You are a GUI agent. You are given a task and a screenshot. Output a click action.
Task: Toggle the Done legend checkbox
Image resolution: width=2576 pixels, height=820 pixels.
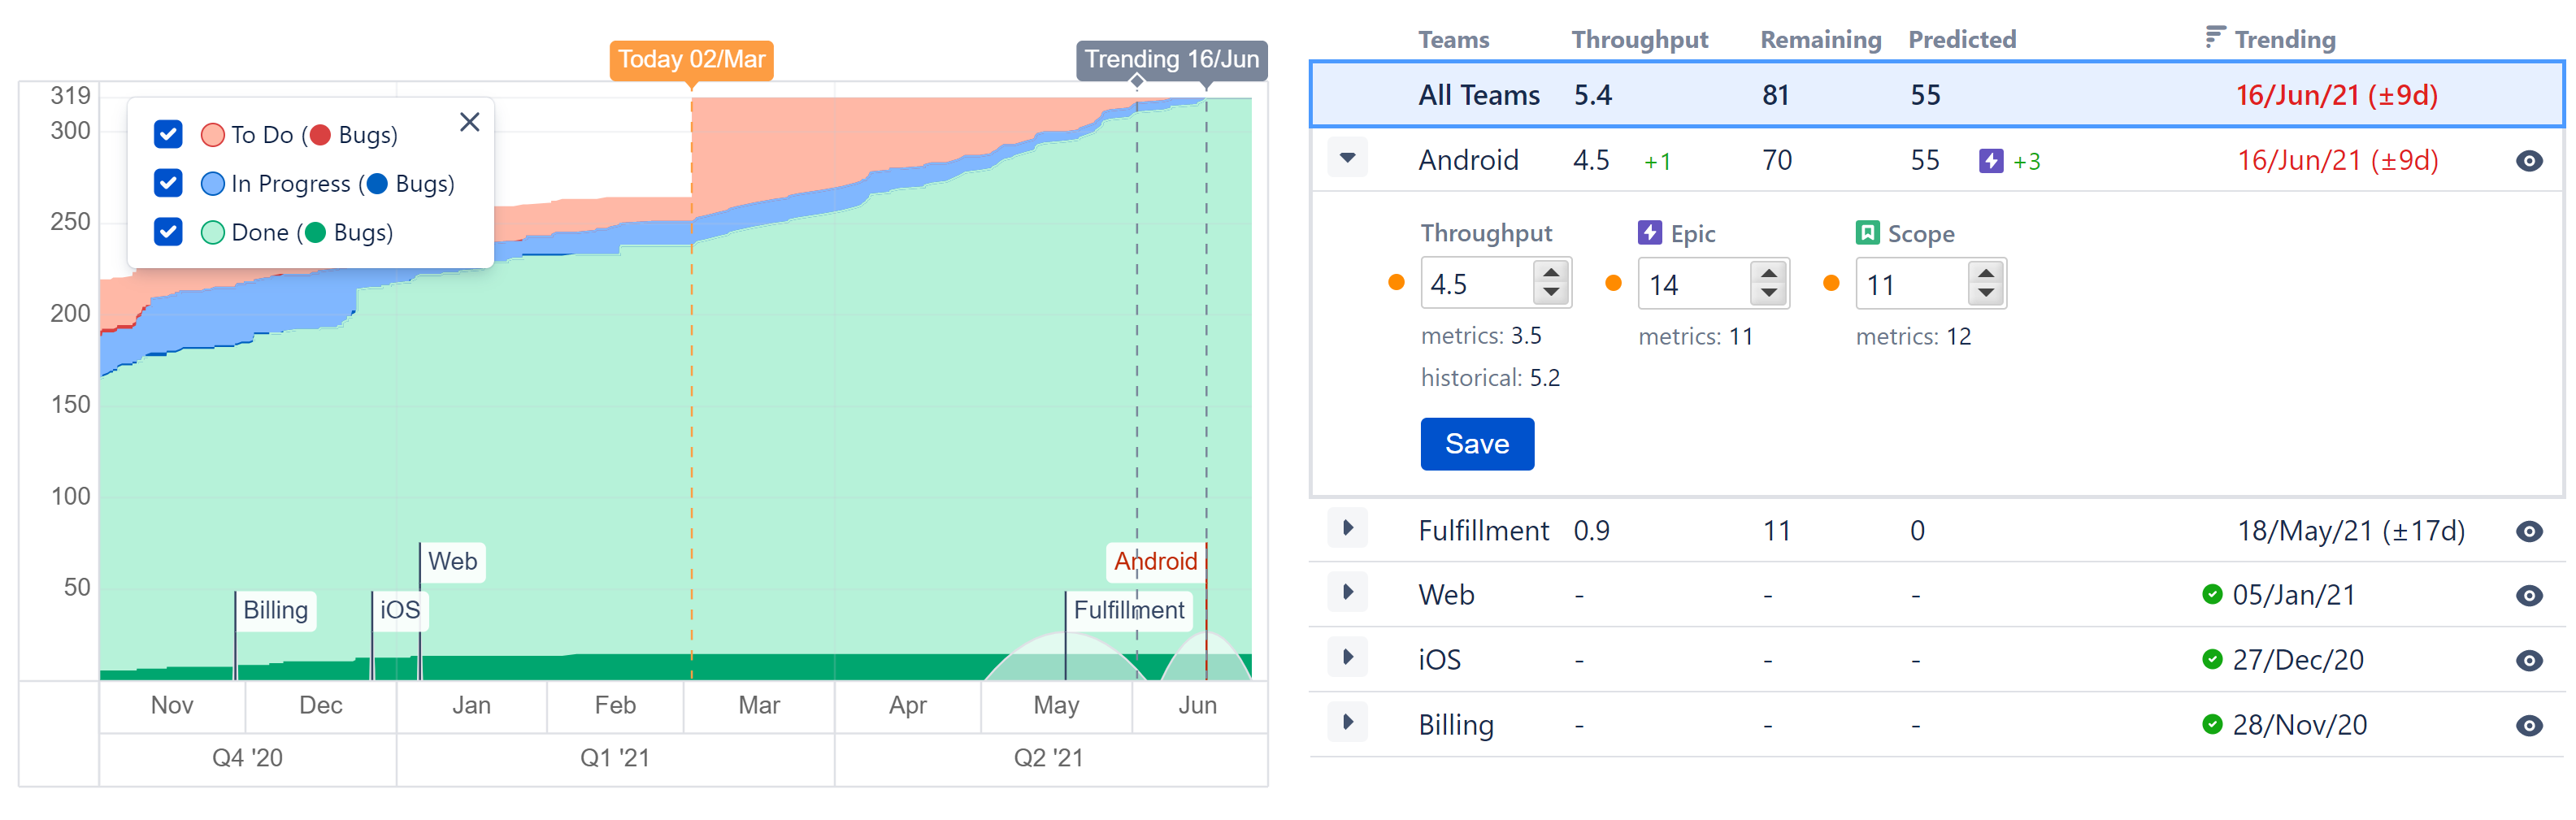[168, 232]
